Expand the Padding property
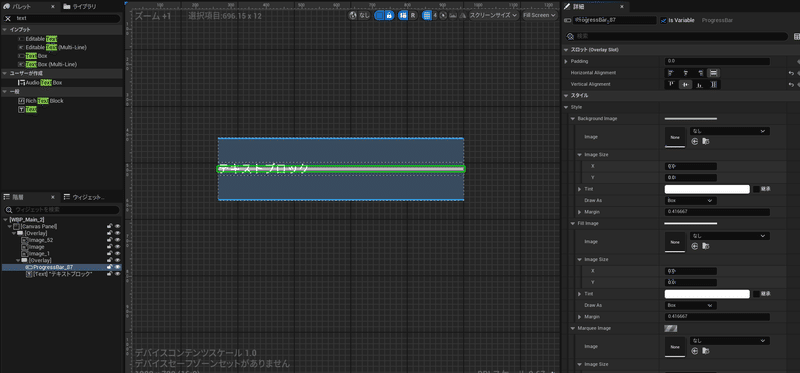 tap(566, 61)
